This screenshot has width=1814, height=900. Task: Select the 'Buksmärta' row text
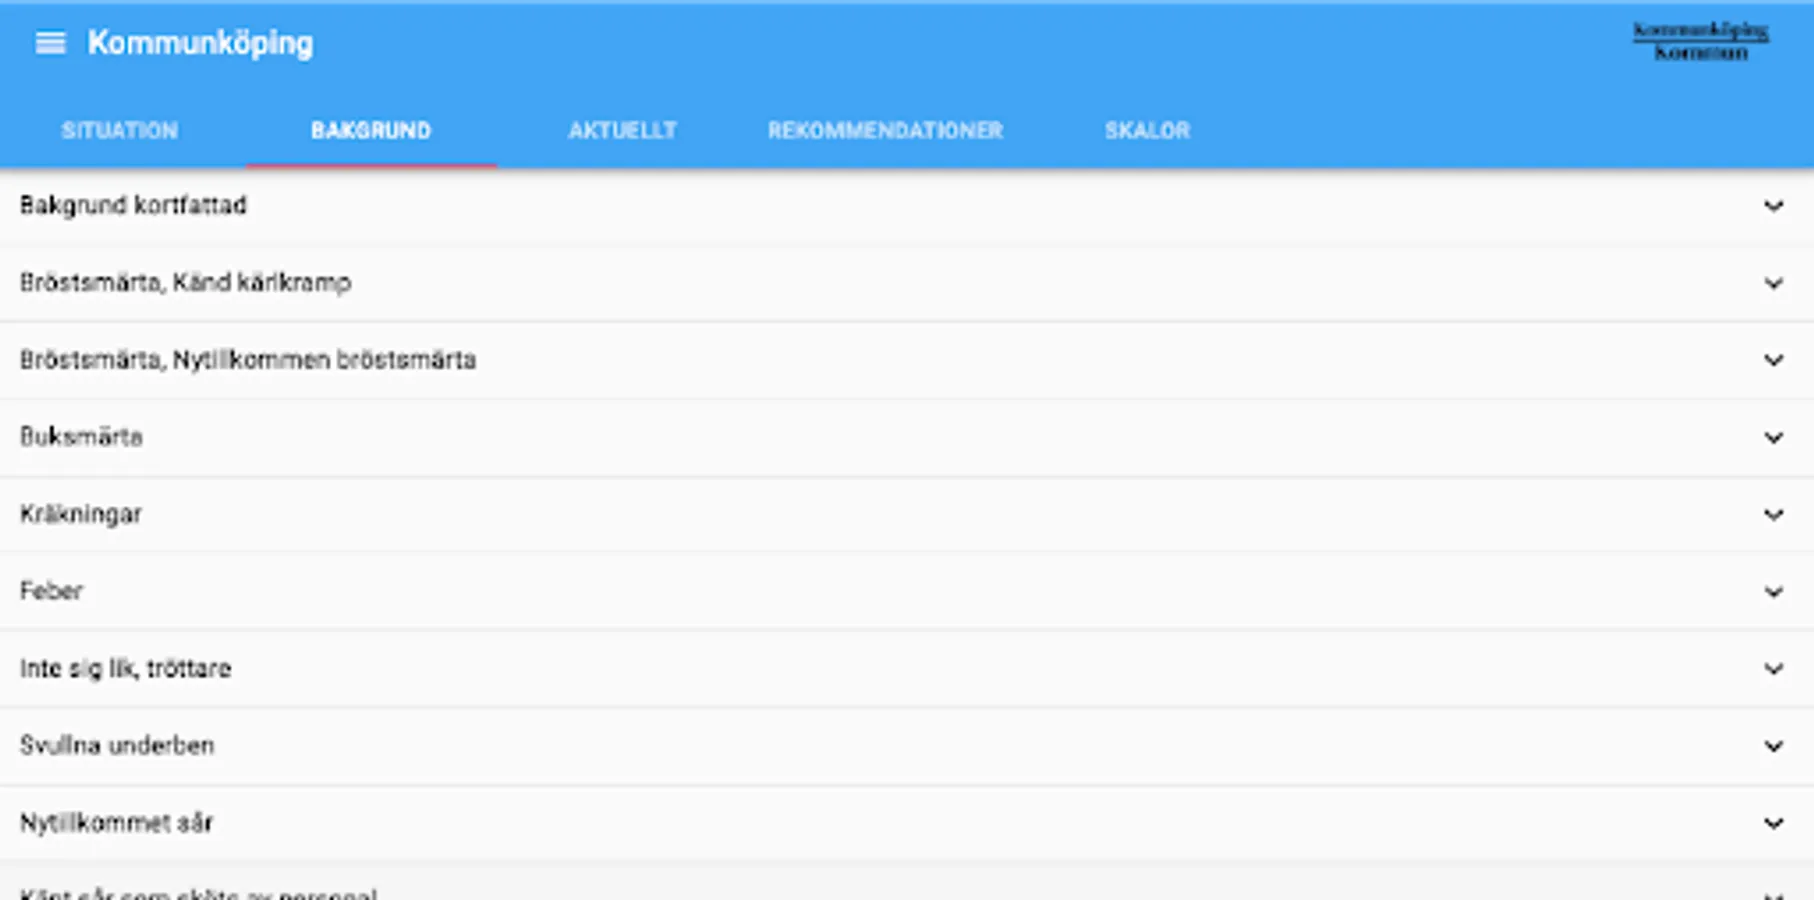tap(81, 437)
